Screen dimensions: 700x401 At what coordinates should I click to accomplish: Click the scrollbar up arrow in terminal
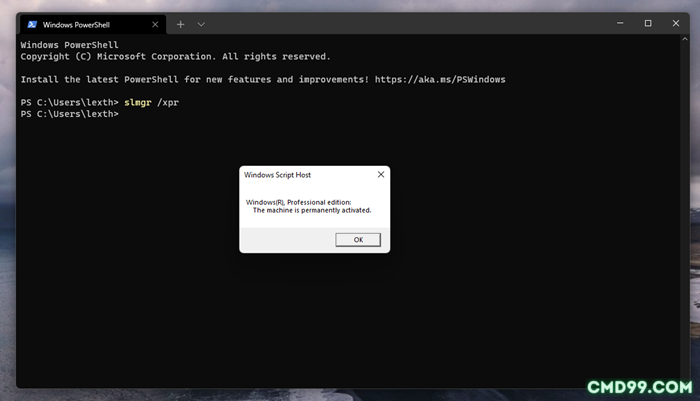pos(685,39)
